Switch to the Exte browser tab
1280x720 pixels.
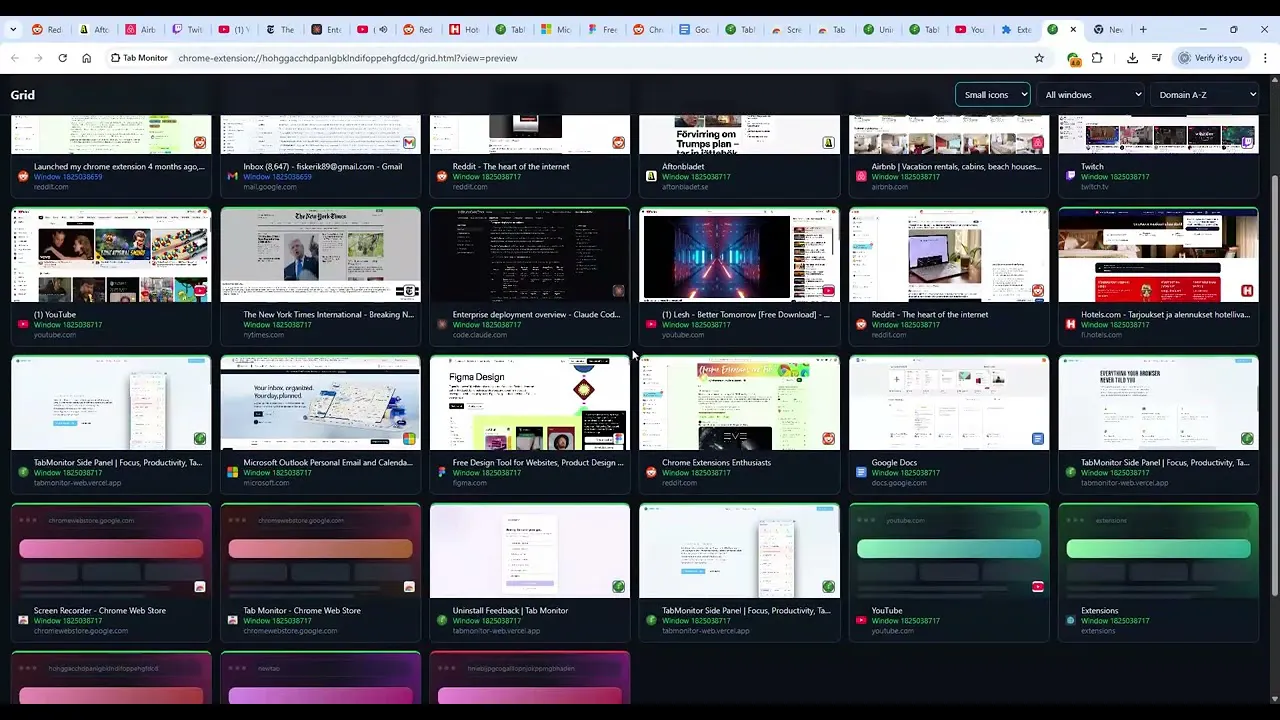pyautogui.click(x=1017, y=29)
